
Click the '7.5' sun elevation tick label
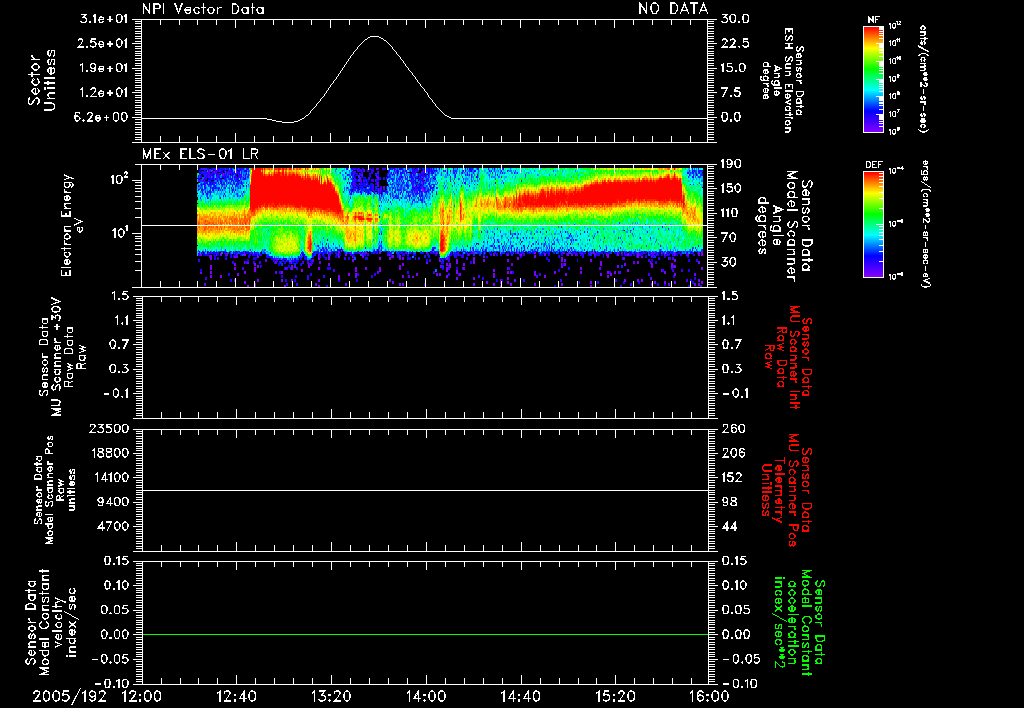click(732, 93)
